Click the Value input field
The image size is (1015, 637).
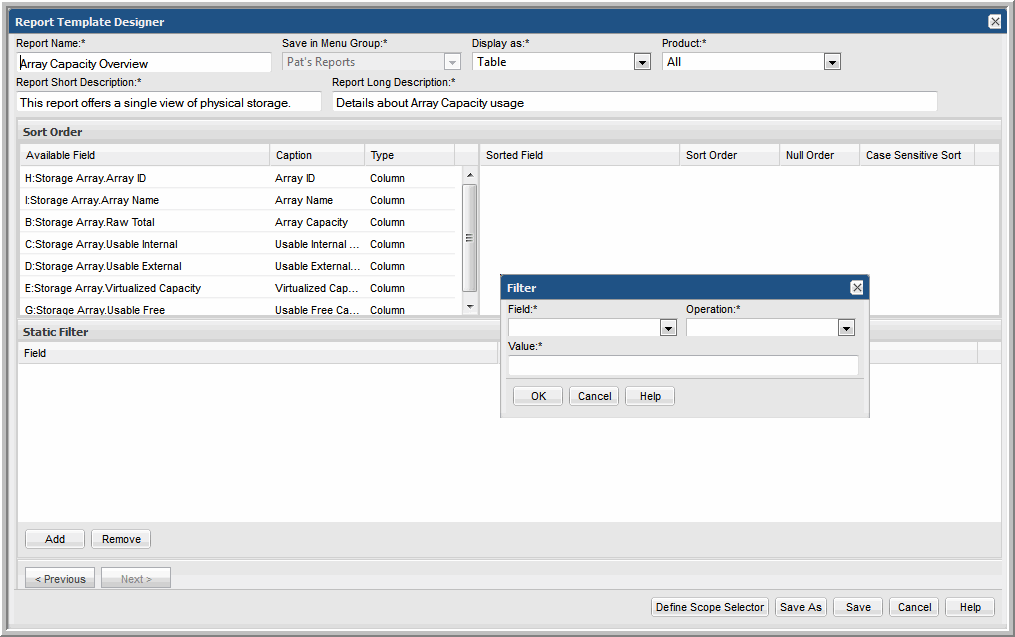coord(682,366)
